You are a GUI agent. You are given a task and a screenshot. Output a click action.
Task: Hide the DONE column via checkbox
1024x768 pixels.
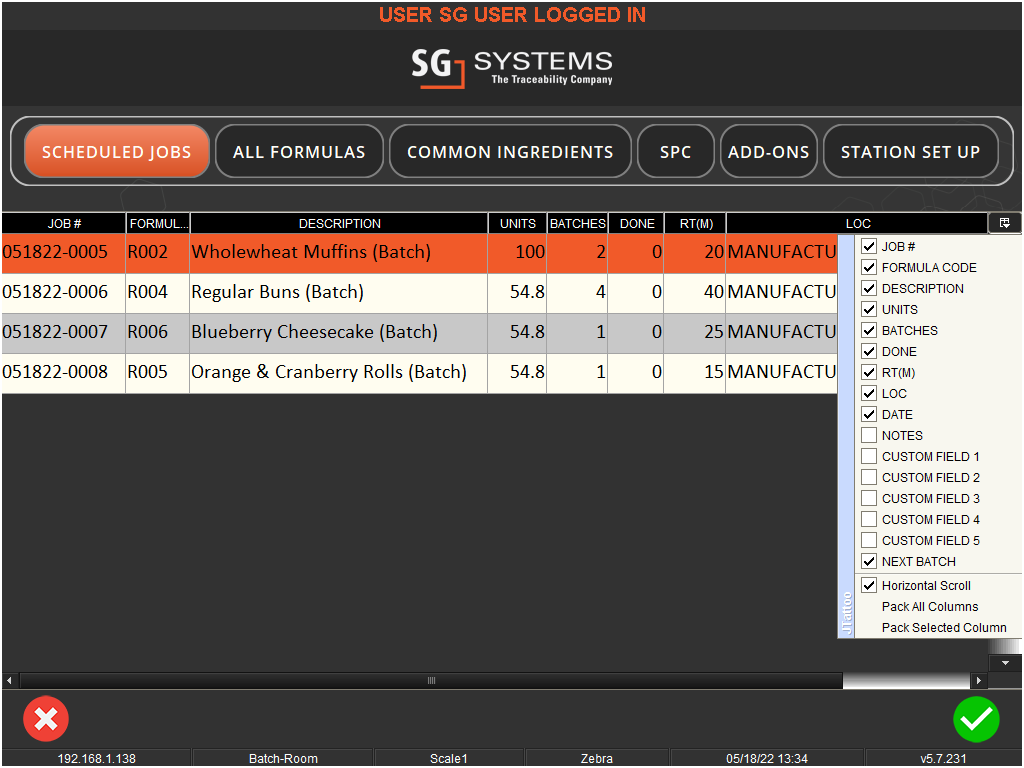tap(869, 351)
